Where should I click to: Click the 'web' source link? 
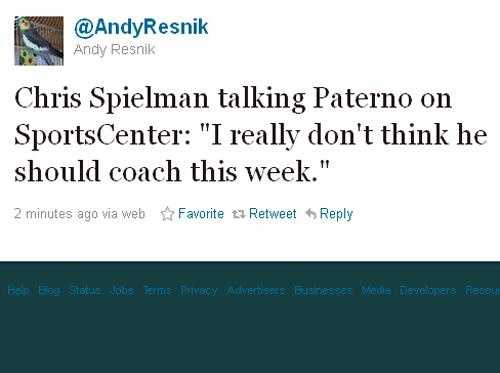[x=133, y=214]
